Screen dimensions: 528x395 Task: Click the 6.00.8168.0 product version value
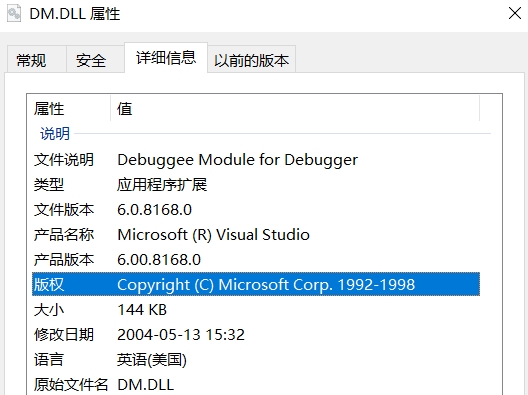(x=159, y=260)
